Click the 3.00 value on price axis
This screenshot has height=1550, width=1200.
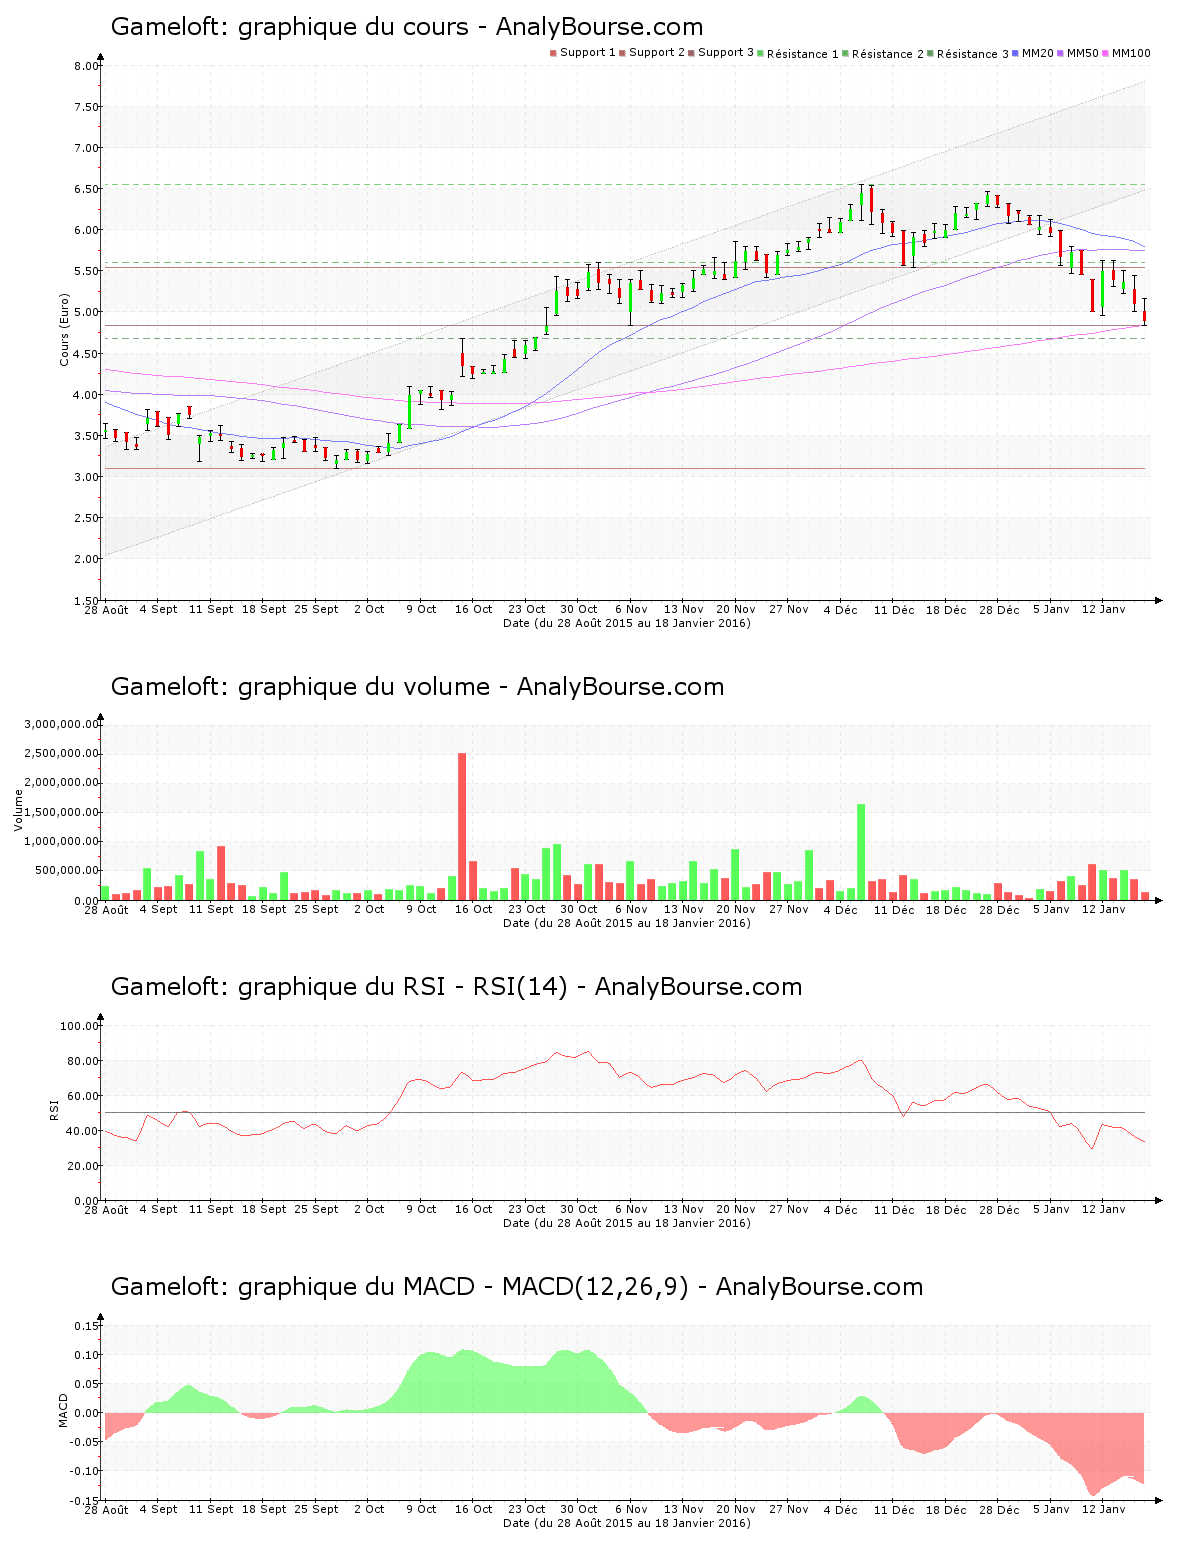point(87,477)
